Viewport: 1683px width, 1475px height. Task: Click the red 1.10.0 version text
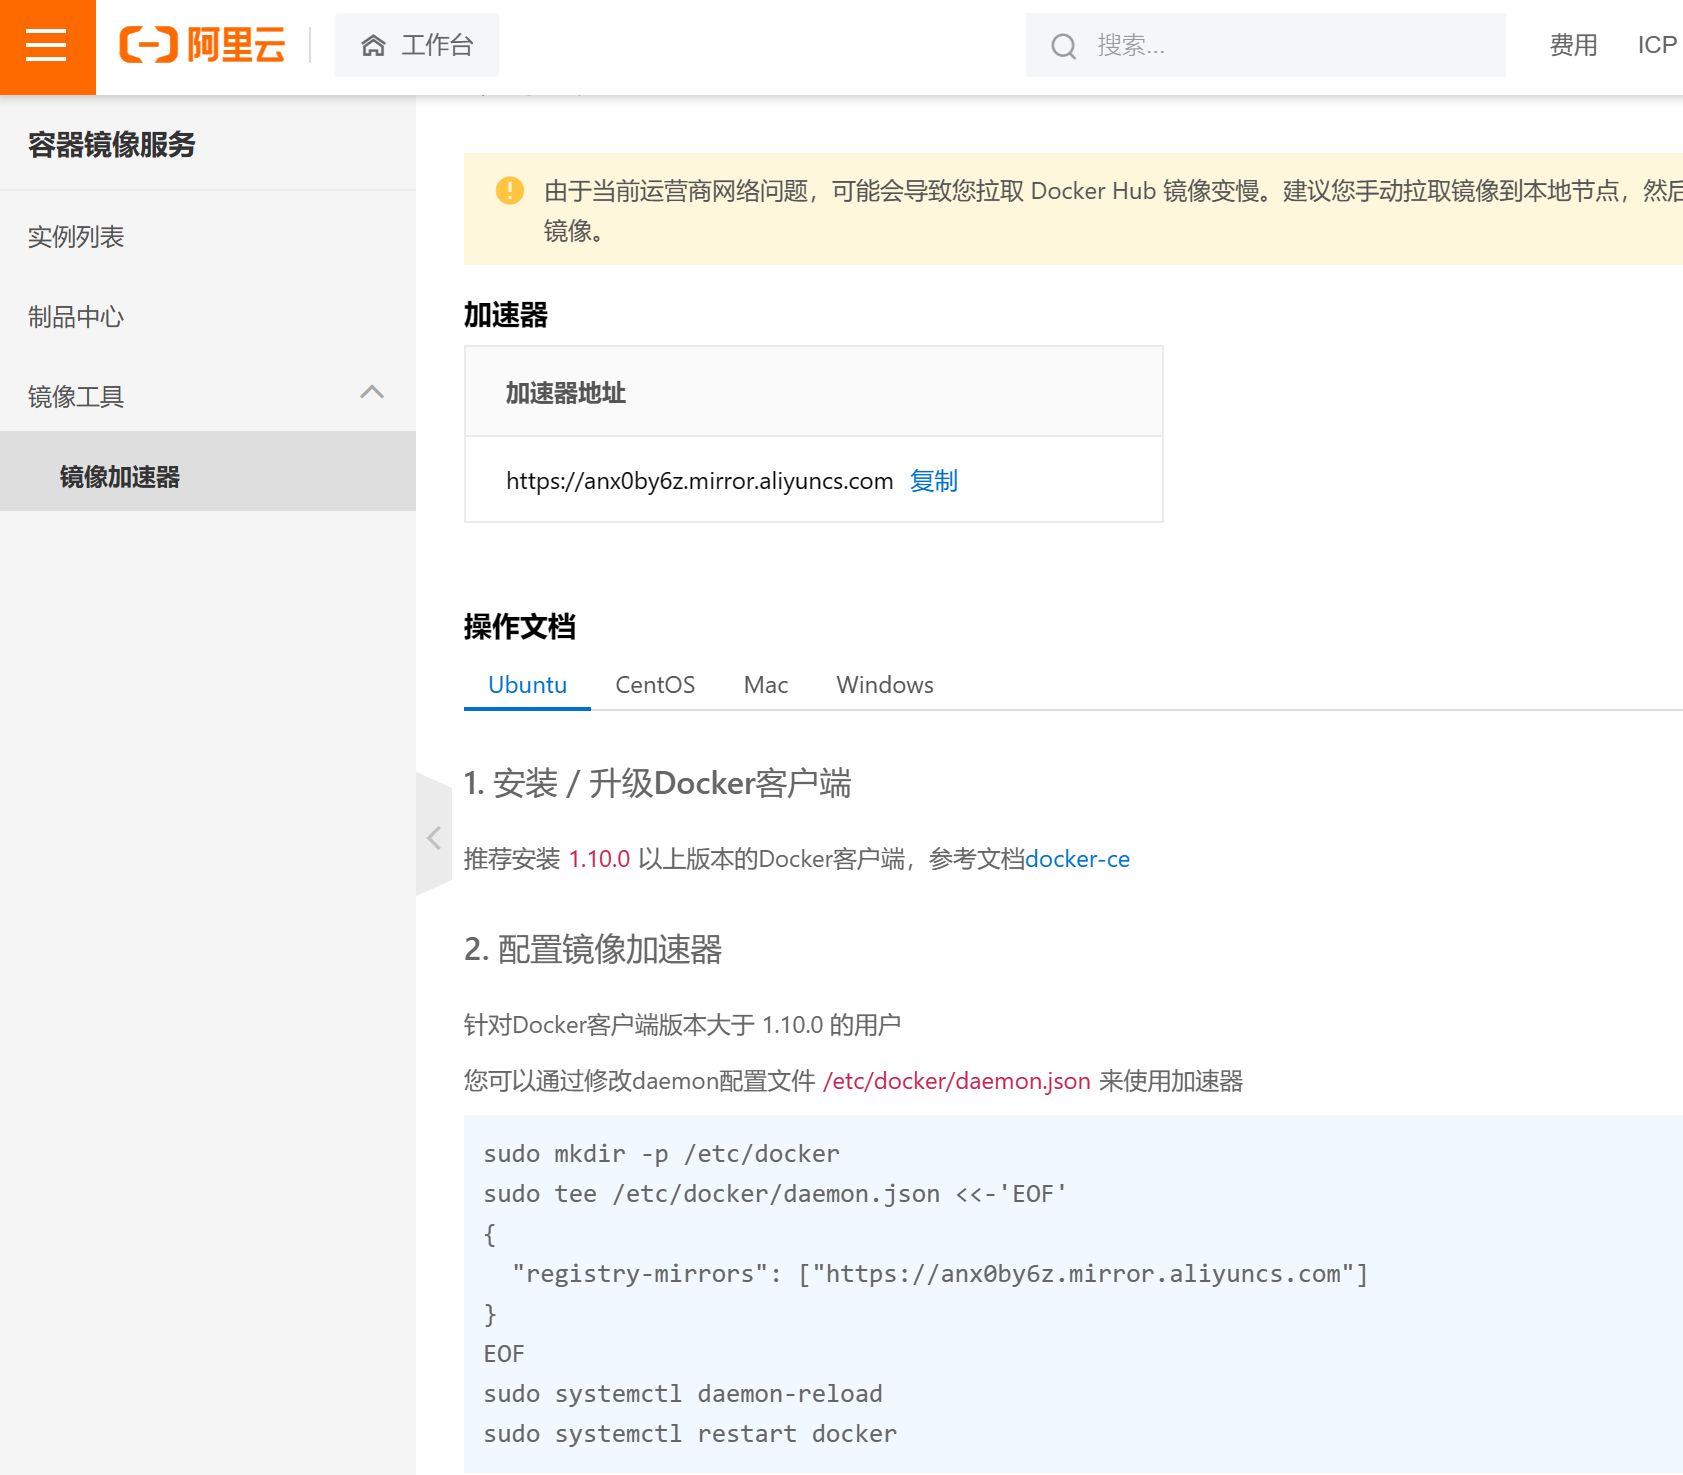coord(599,859)
